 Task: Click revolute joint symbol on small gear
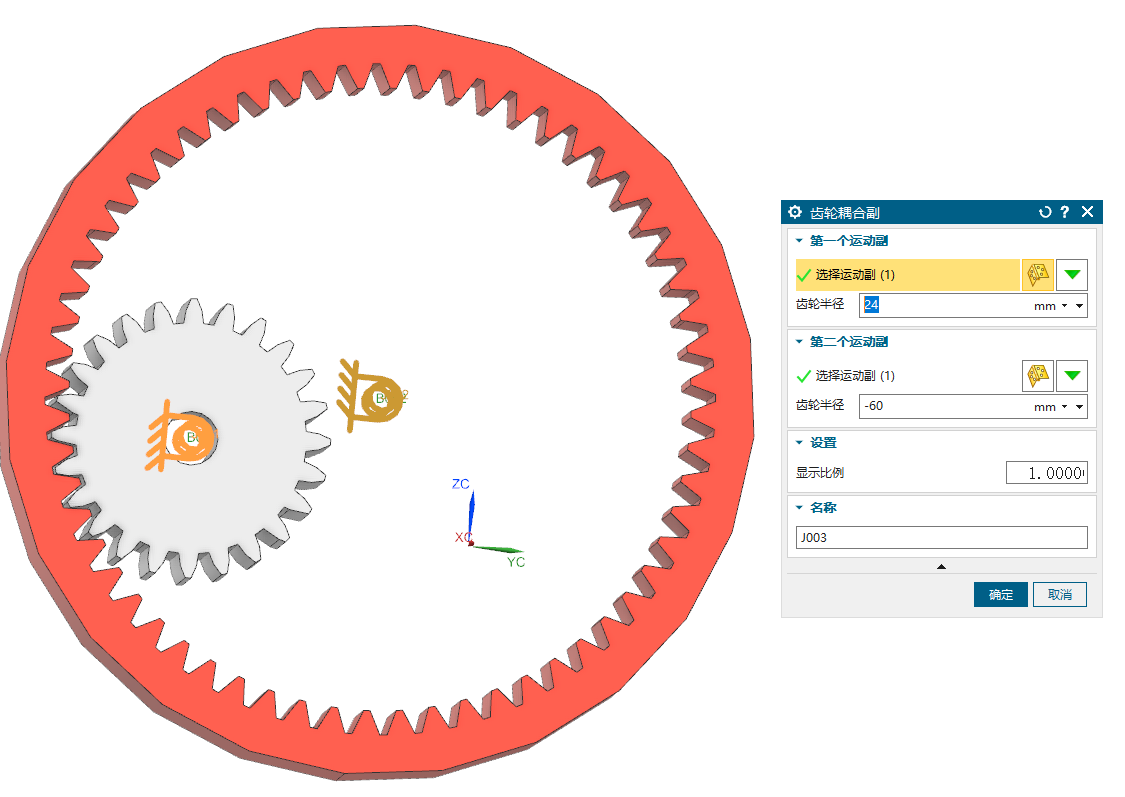[x=178, y=438]
